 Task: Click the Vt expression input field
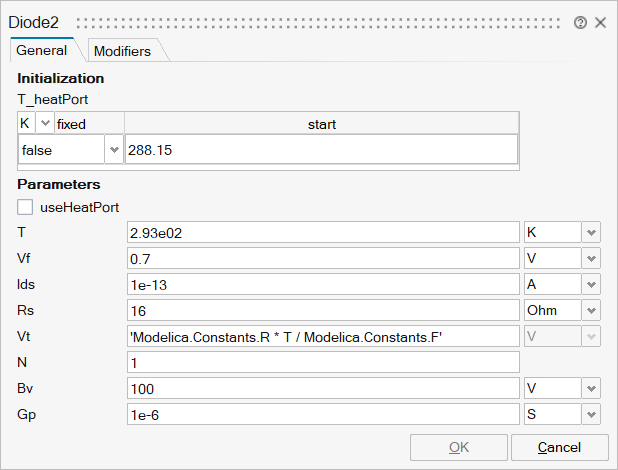(x=322, y=336)
